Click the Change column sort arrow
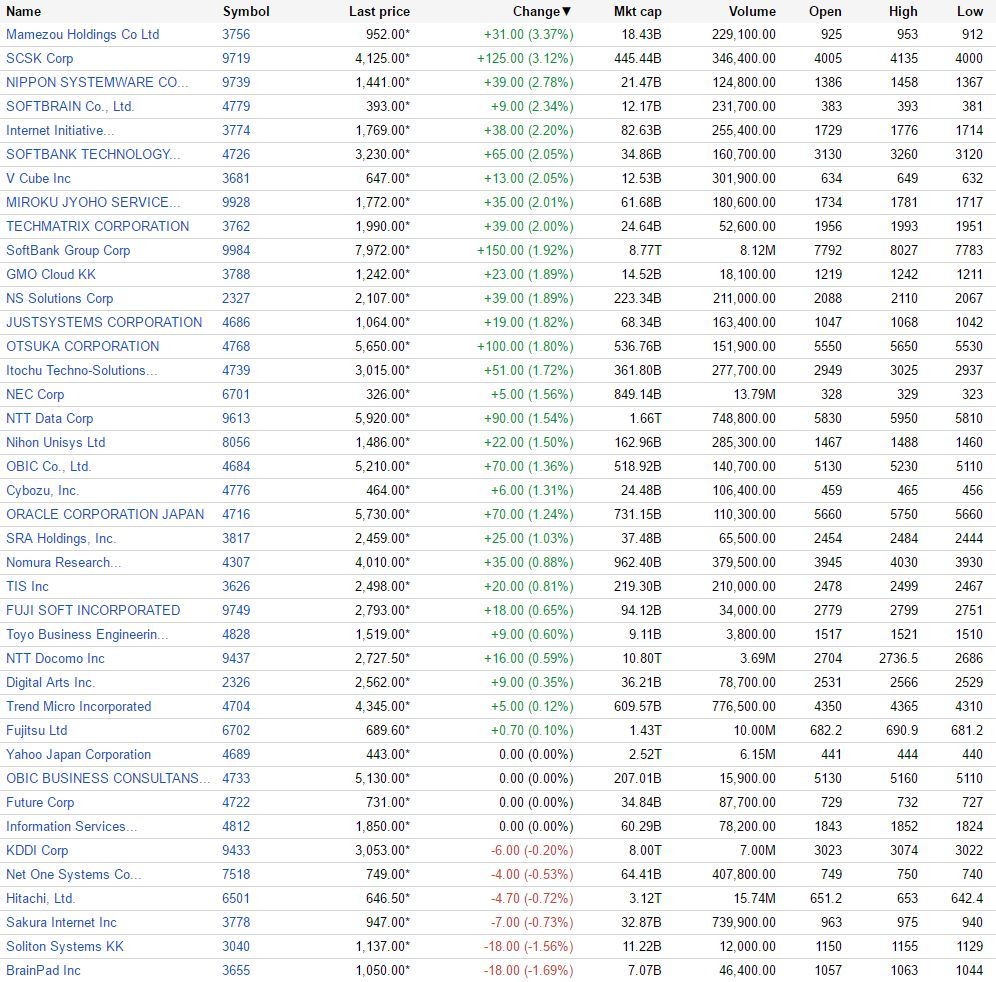The image size is (996, 982). 567,11
